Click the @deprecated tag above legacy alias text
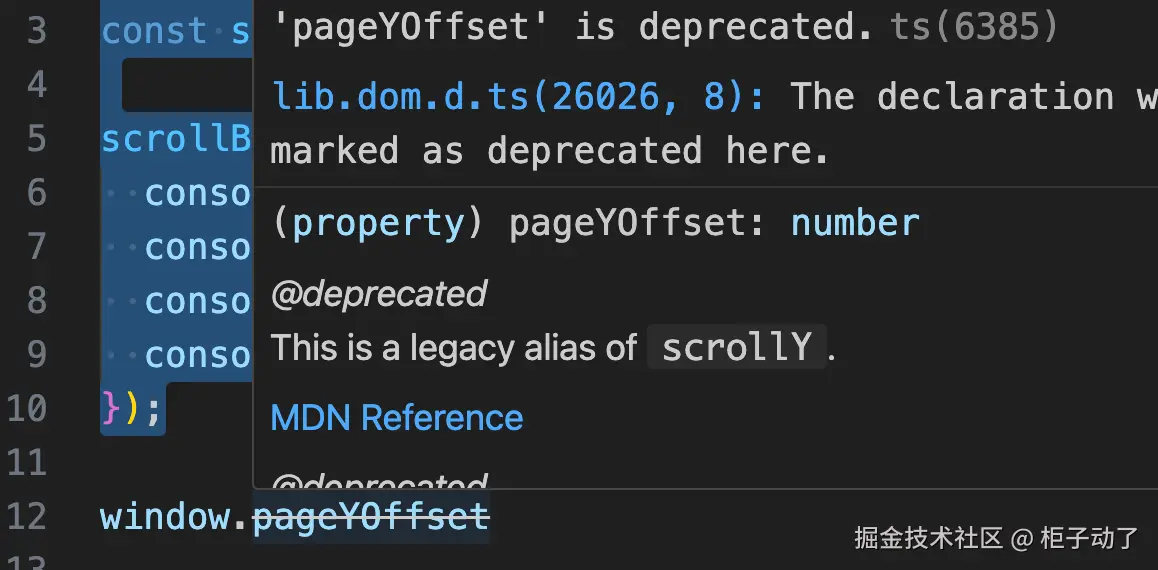 (378, 294)
